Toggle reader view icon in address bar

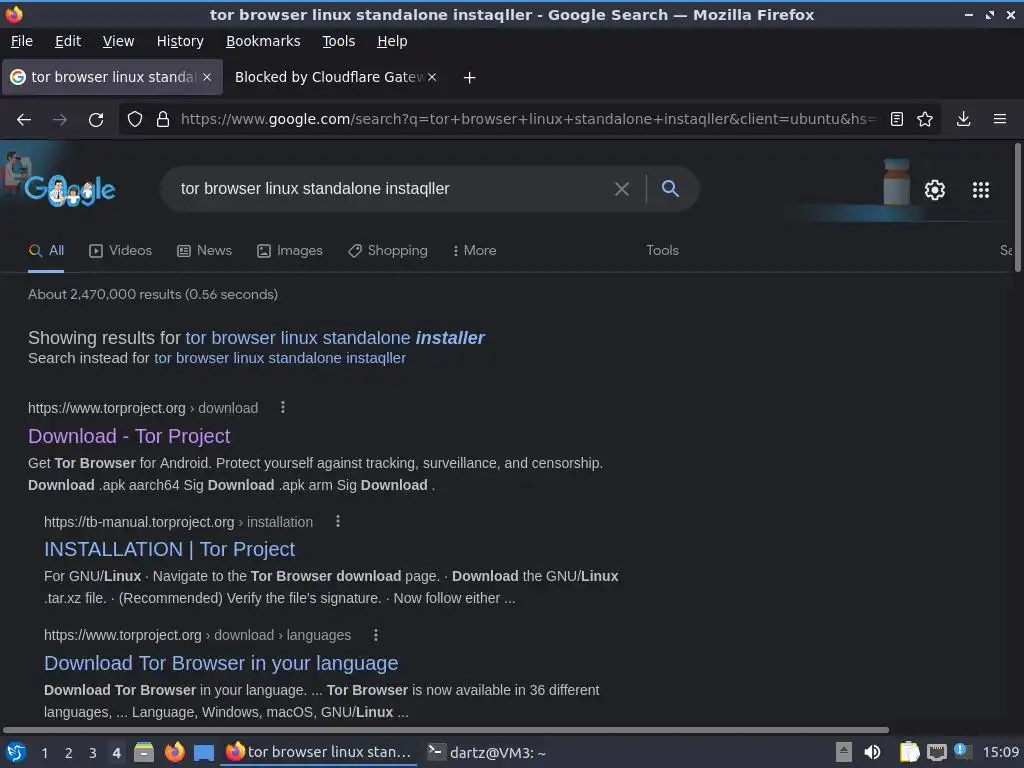click(897, 119)
